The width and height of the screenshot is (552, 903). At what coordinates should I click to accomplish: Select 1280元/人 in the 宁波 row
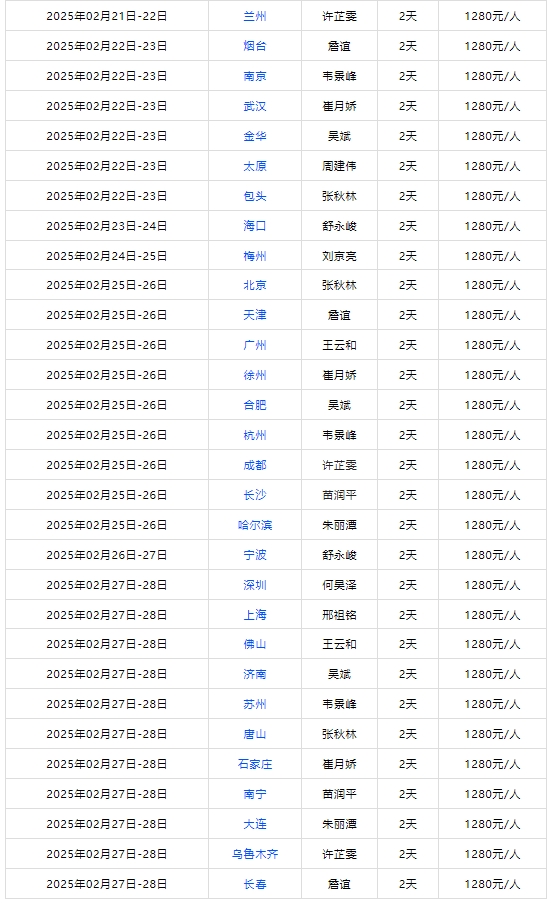tap(492, 555)
